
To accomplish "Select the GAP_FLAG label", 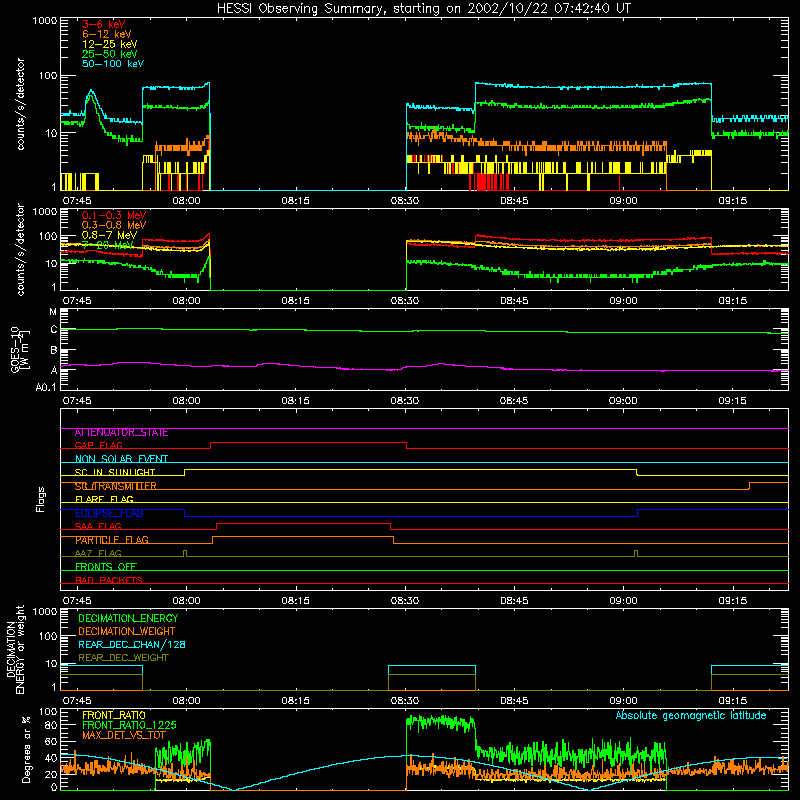I will (x=98, y=445).
